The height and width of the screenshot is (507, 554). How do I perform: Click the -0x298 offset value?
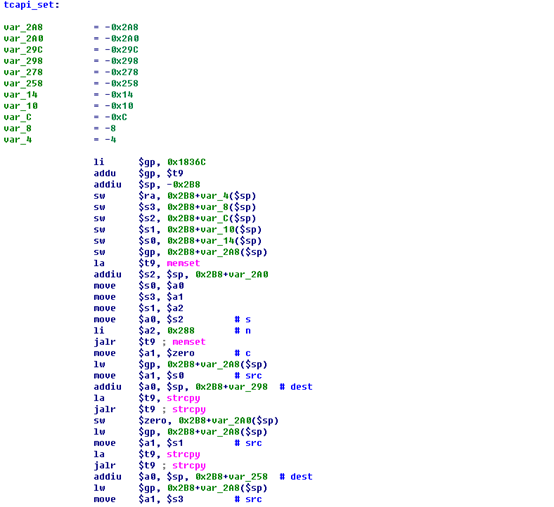(122, 61)
